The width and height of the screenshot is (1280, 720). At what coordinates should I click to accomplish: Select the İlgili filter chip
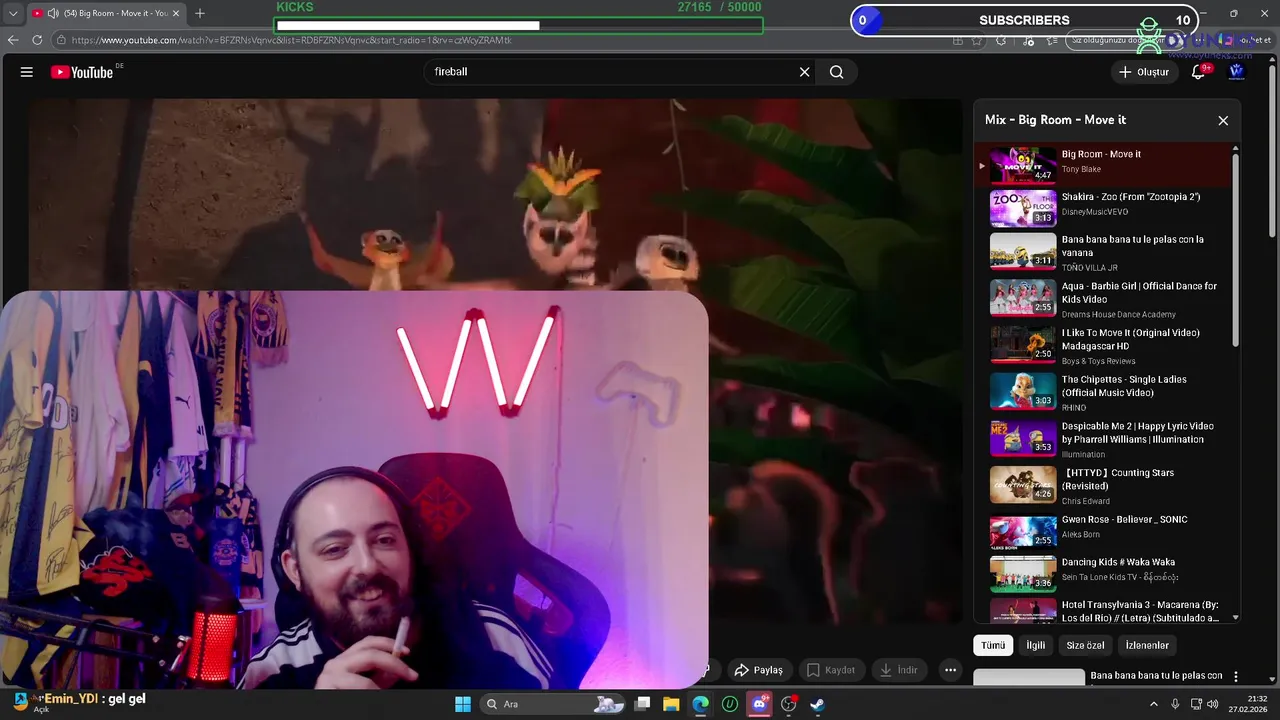coord(1036,645)
